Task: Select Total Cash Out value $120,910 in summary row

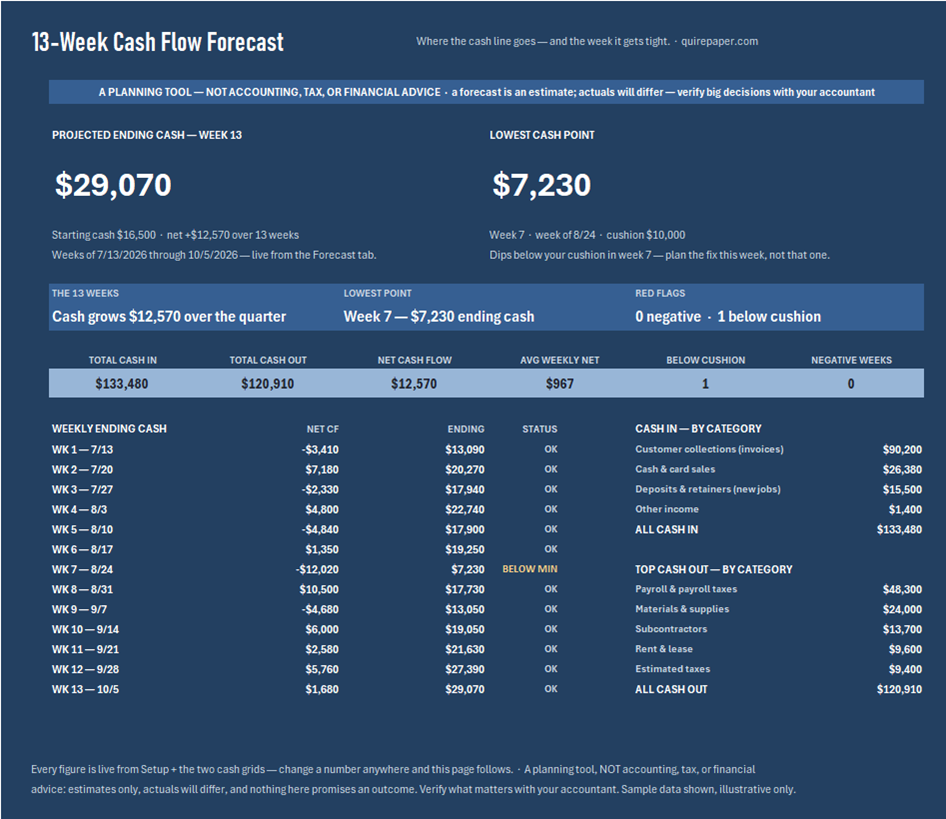Action: [x=267, y=384]
